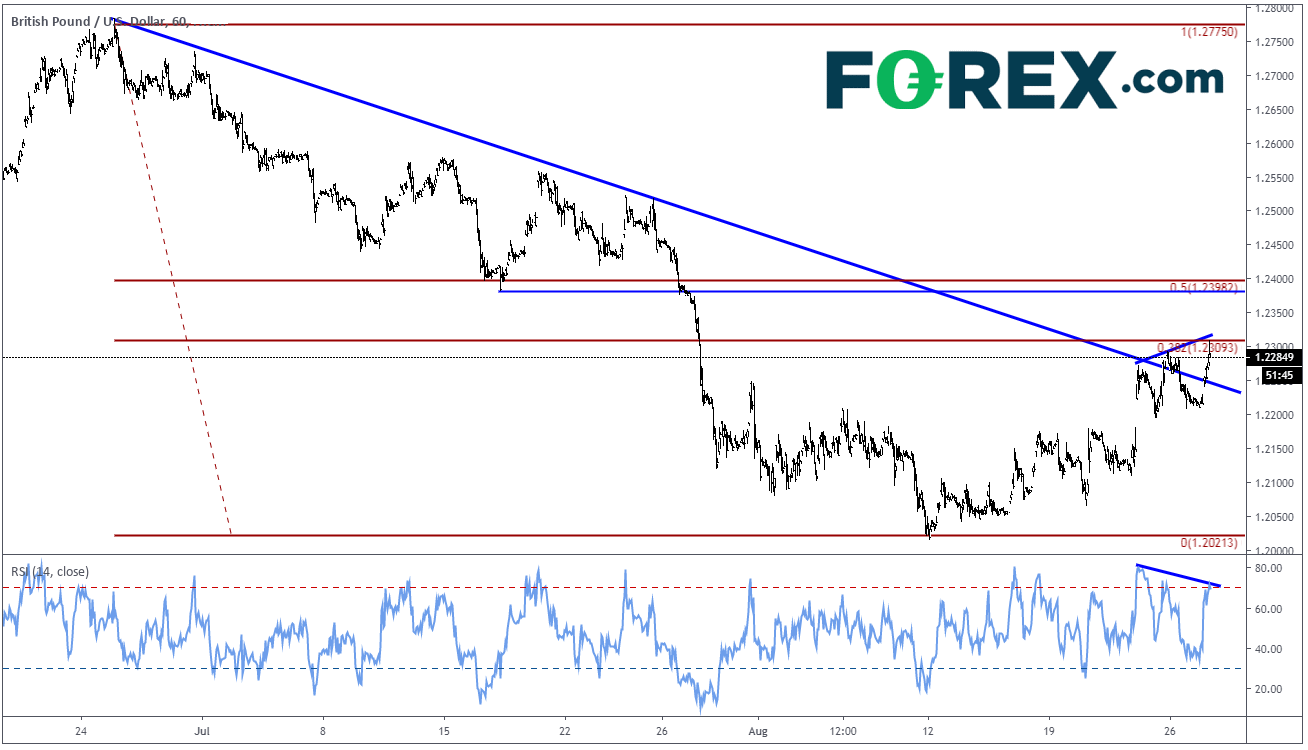Select the short rising blue trendline near current price
The width and height of the screenshot is (1308, 750).
[x=1176, y=348]
